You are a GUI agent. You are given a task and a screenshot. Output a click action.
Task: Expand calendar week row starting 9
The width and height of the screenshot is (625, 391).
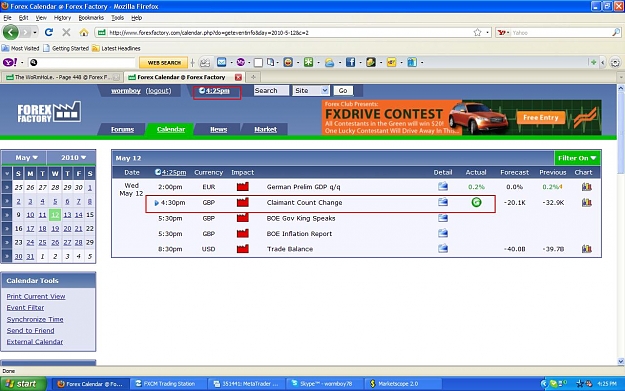(x=7, y=215)
